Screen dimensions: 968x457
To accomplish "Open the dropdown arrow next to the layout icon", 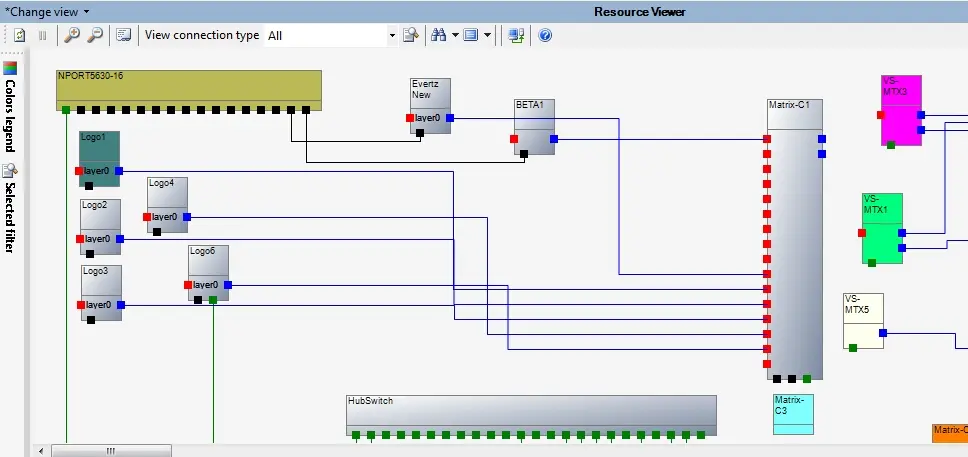I will pos(487,35).
